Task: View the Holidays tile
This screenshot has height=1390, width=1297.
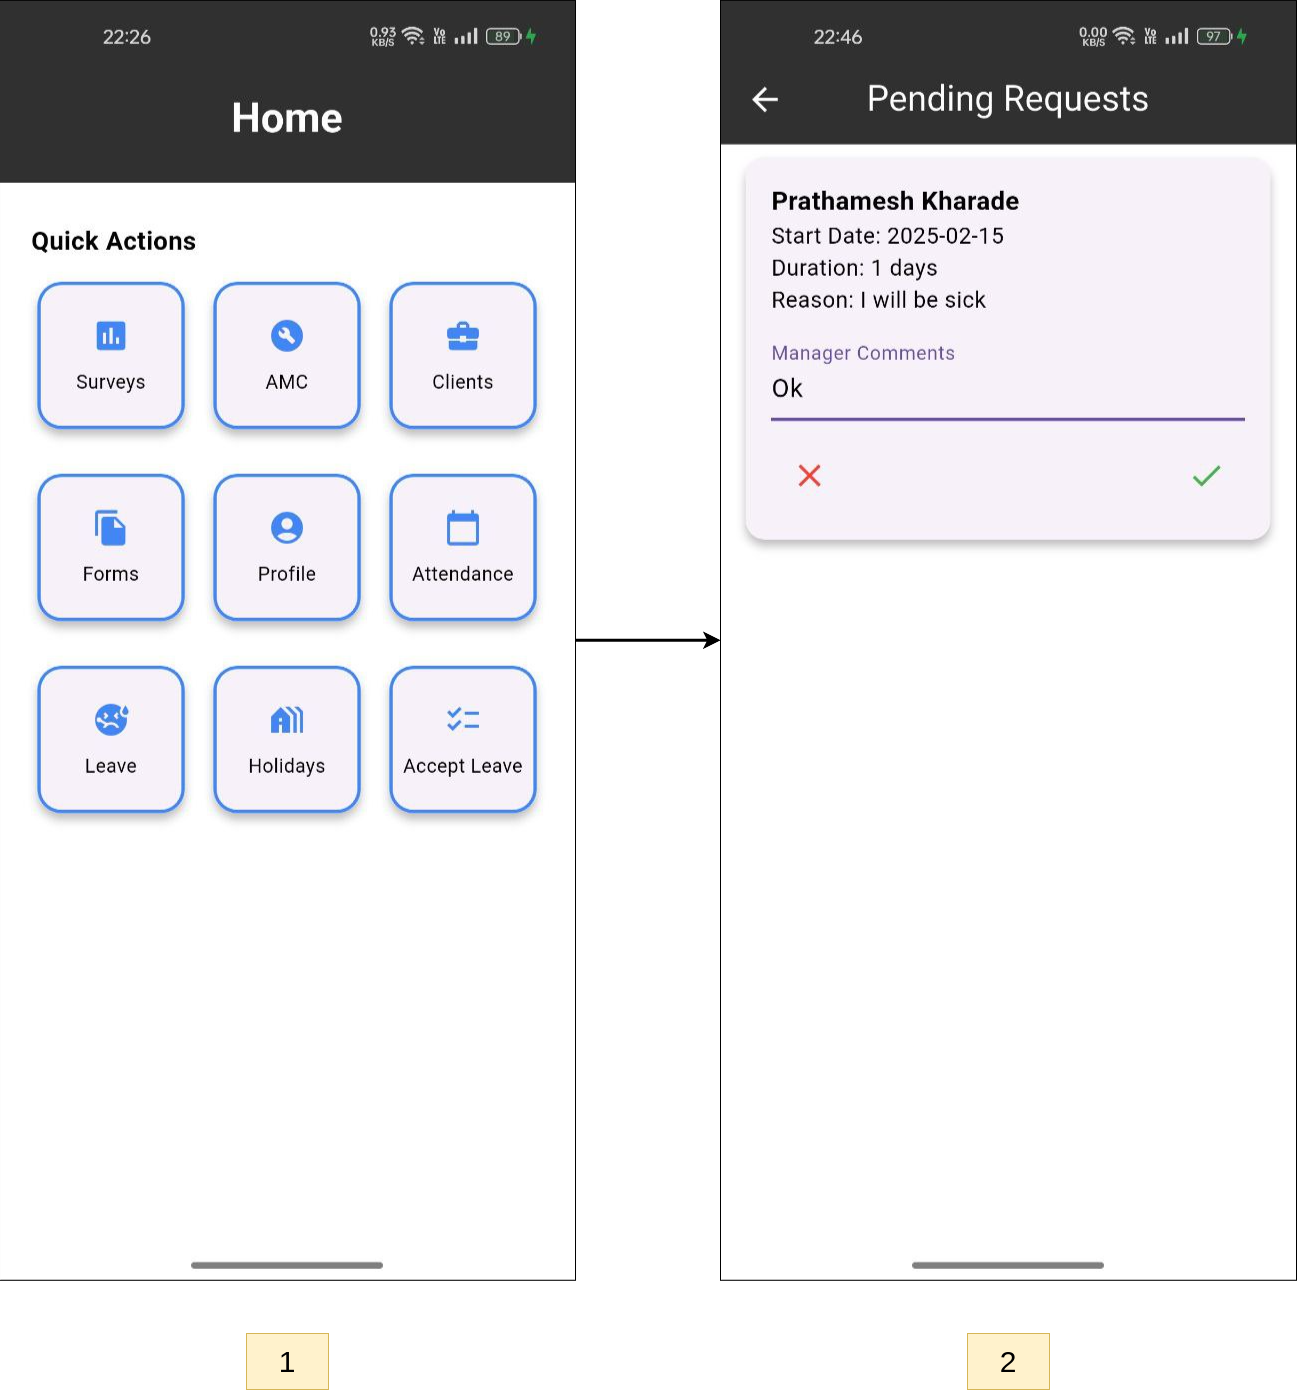Action: click(x=287, y=739)
